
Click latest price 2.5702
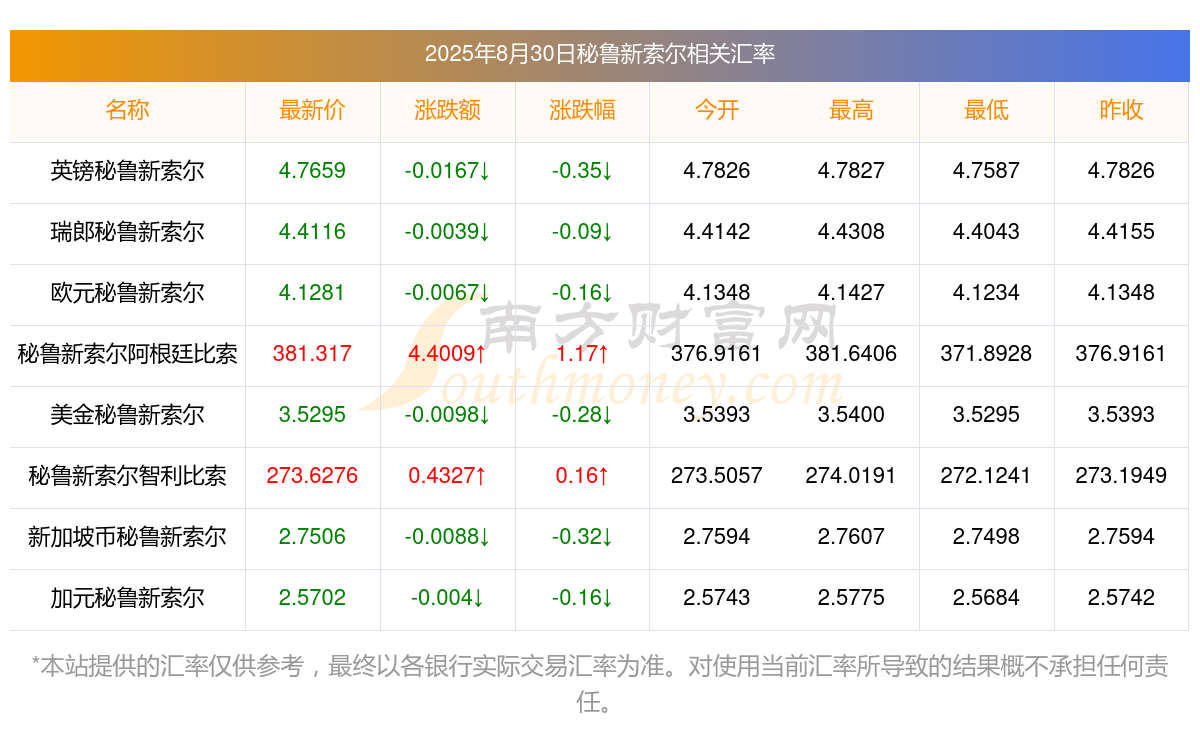[313, 598]
